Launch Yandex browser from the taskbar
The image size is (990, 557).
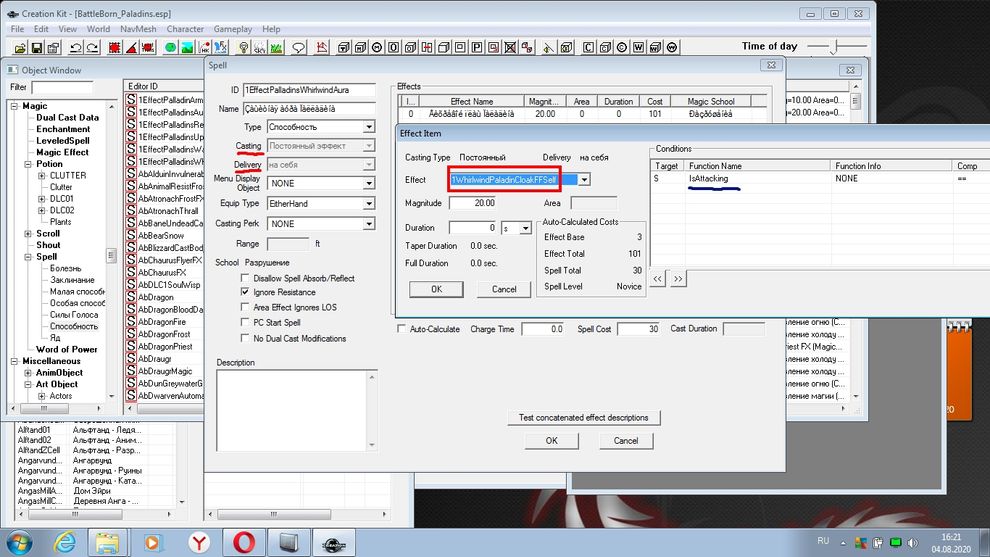(x=199, y=541)
